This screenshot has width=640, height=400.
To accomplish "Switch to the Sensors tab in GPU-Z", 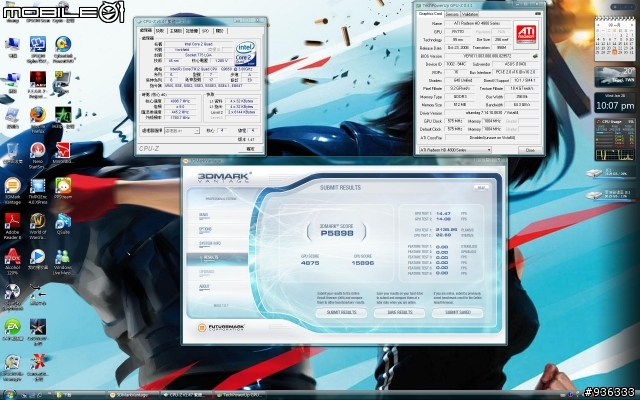I will [452, 14].
